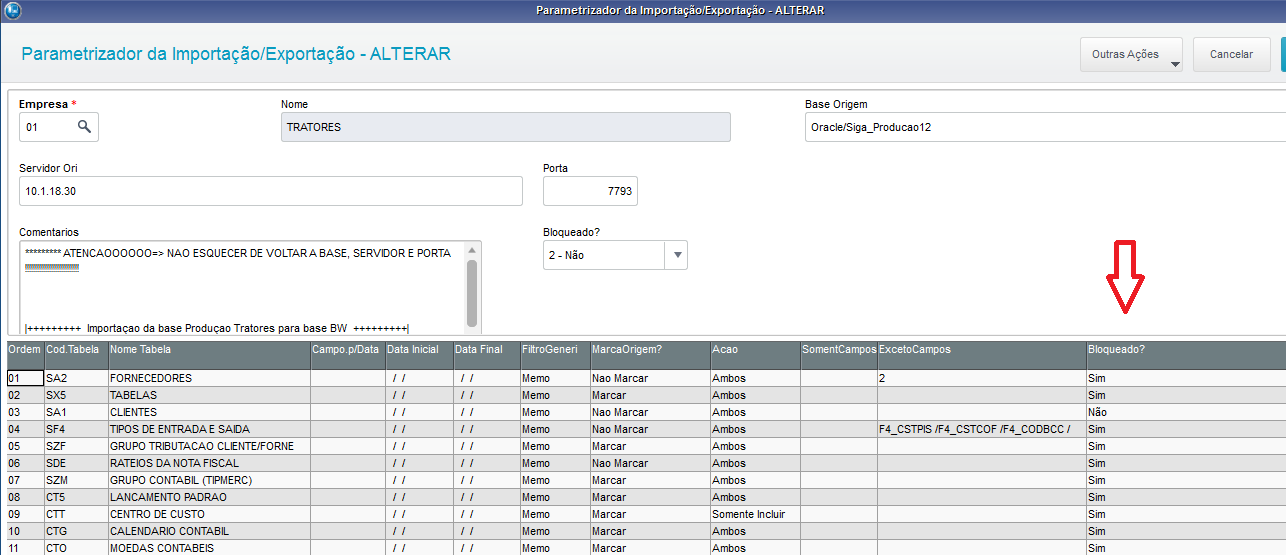Click the SDE code cell
Screen dimensions: 1286x555
[76, 464]
